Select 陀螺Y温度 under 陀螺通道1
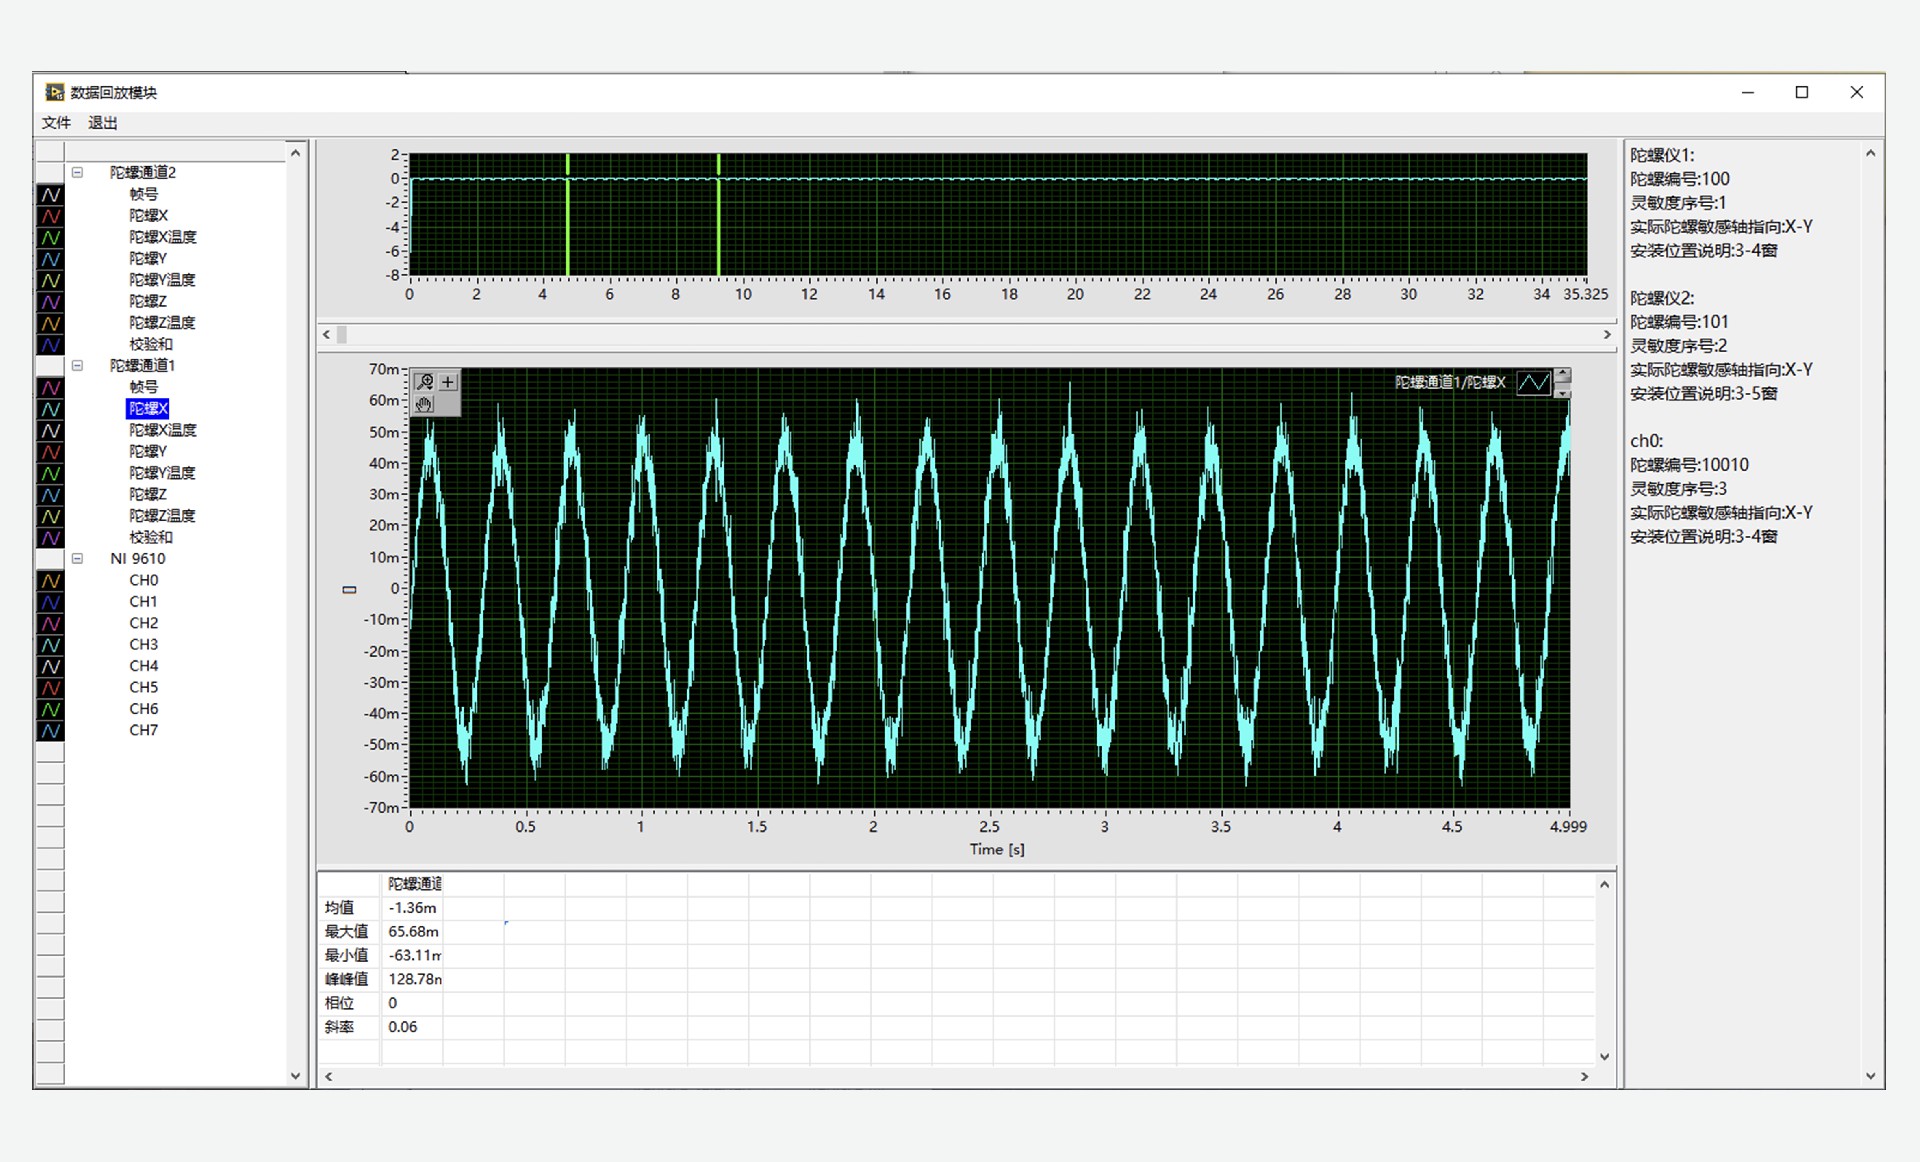This screenshot has width=1920, height=1162. click(162, 473)
